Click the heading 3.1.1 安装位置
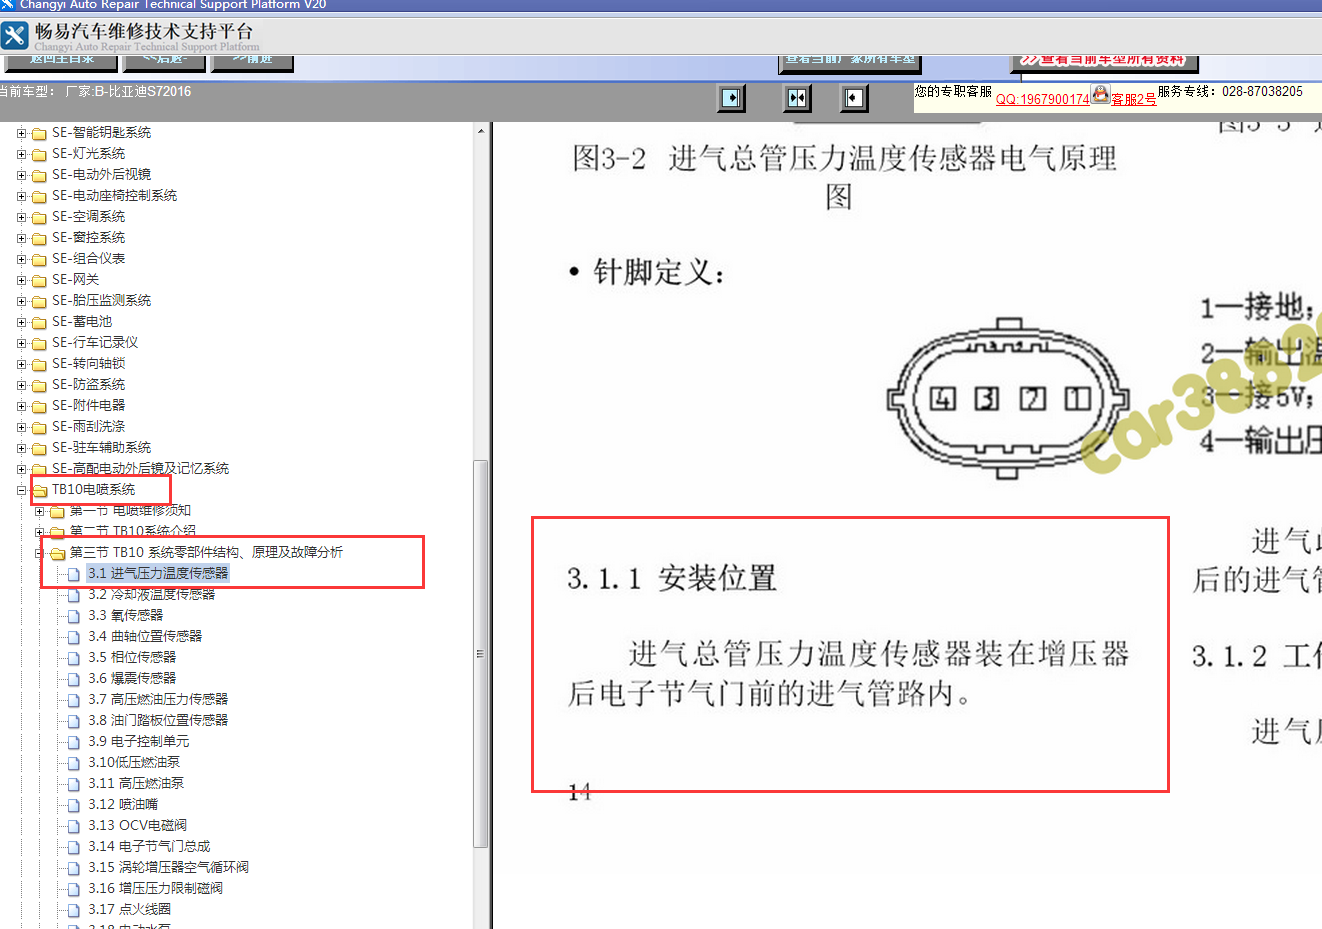This screenshot has width=1322, height=929. pyautogui.click(x=672, y=578)
